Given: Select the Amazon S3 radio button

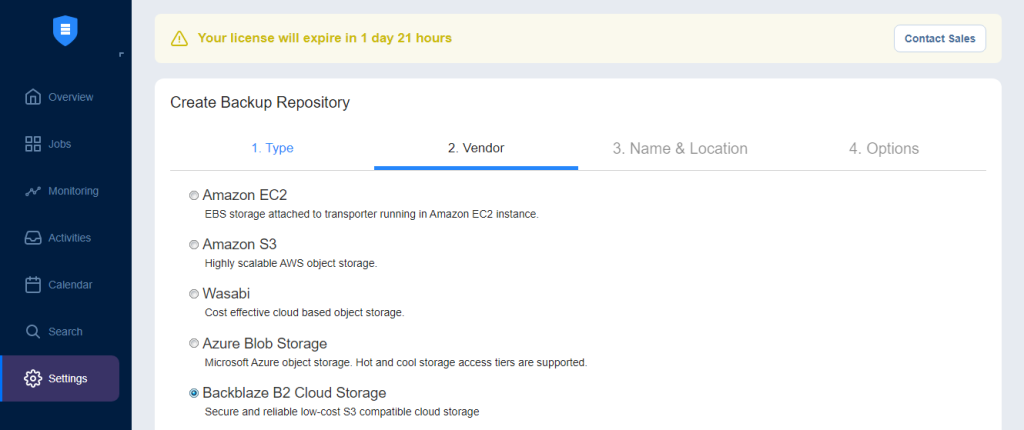Looking at the screenshot, I should point(194,245).
